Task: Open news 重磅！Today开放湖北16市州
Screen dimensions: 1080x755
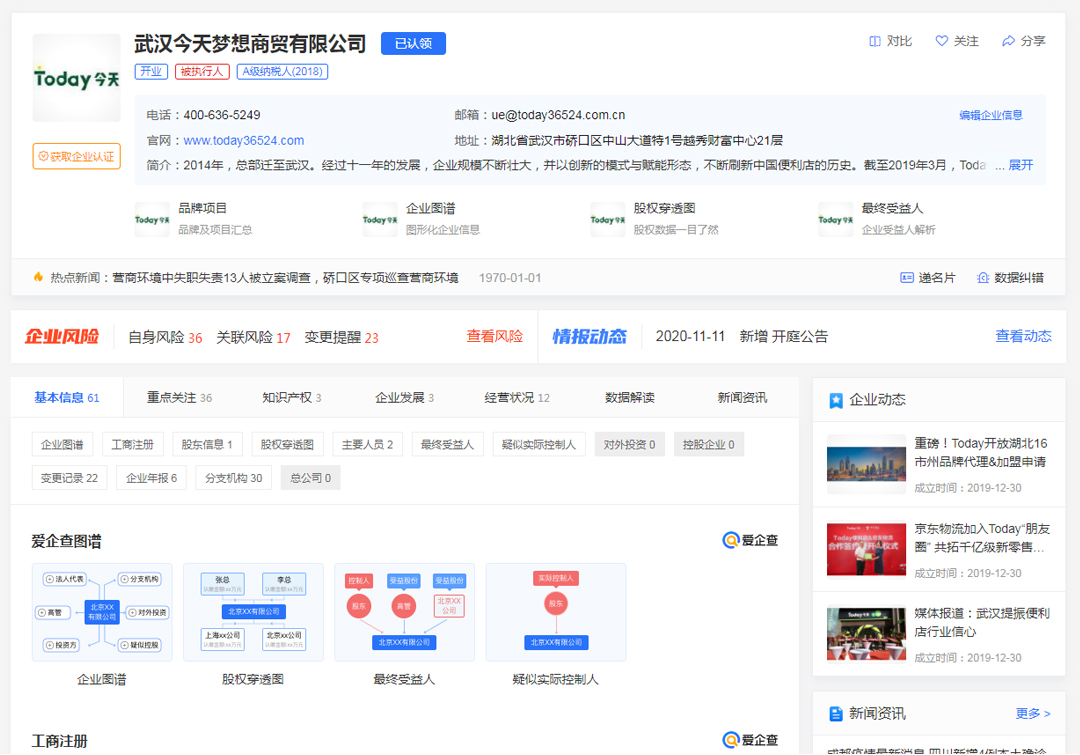Action: [980, 453]
